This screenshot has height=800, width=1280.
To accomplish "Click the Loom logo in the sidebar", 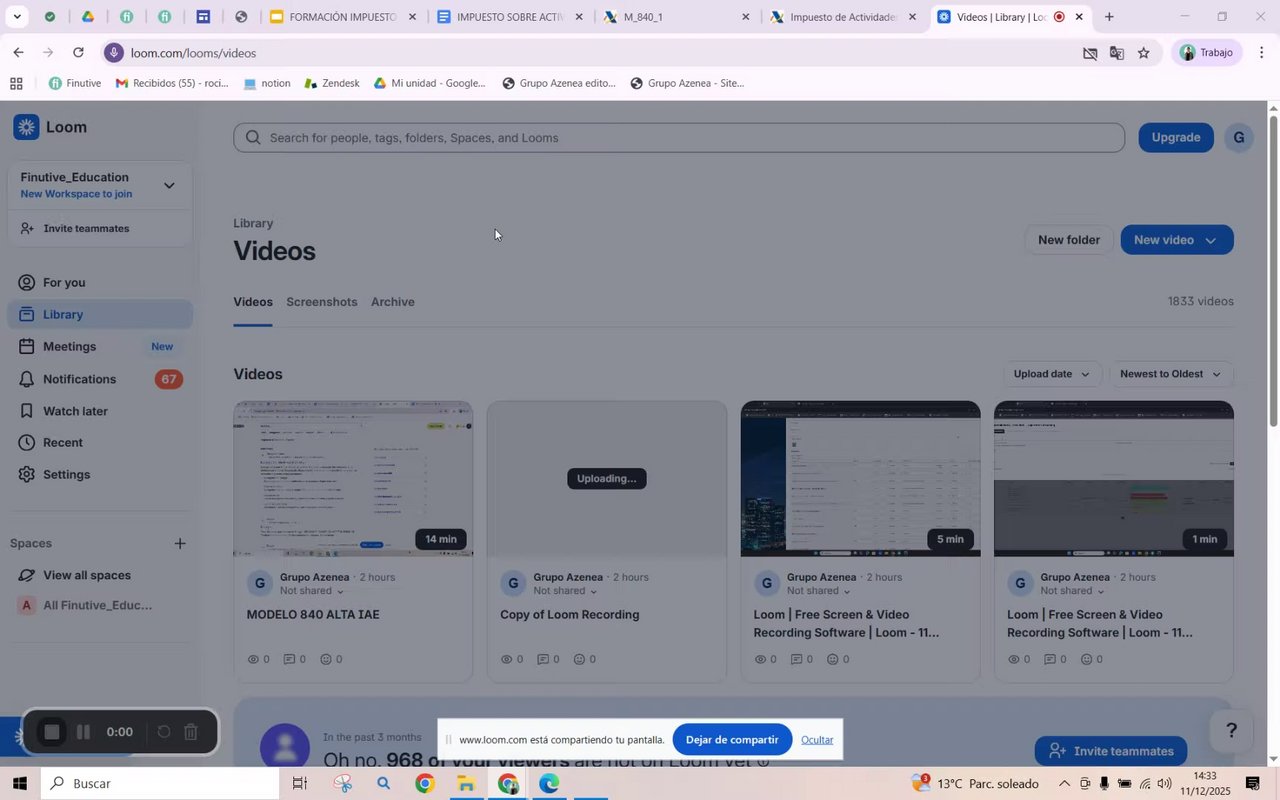I will (50, 127).
